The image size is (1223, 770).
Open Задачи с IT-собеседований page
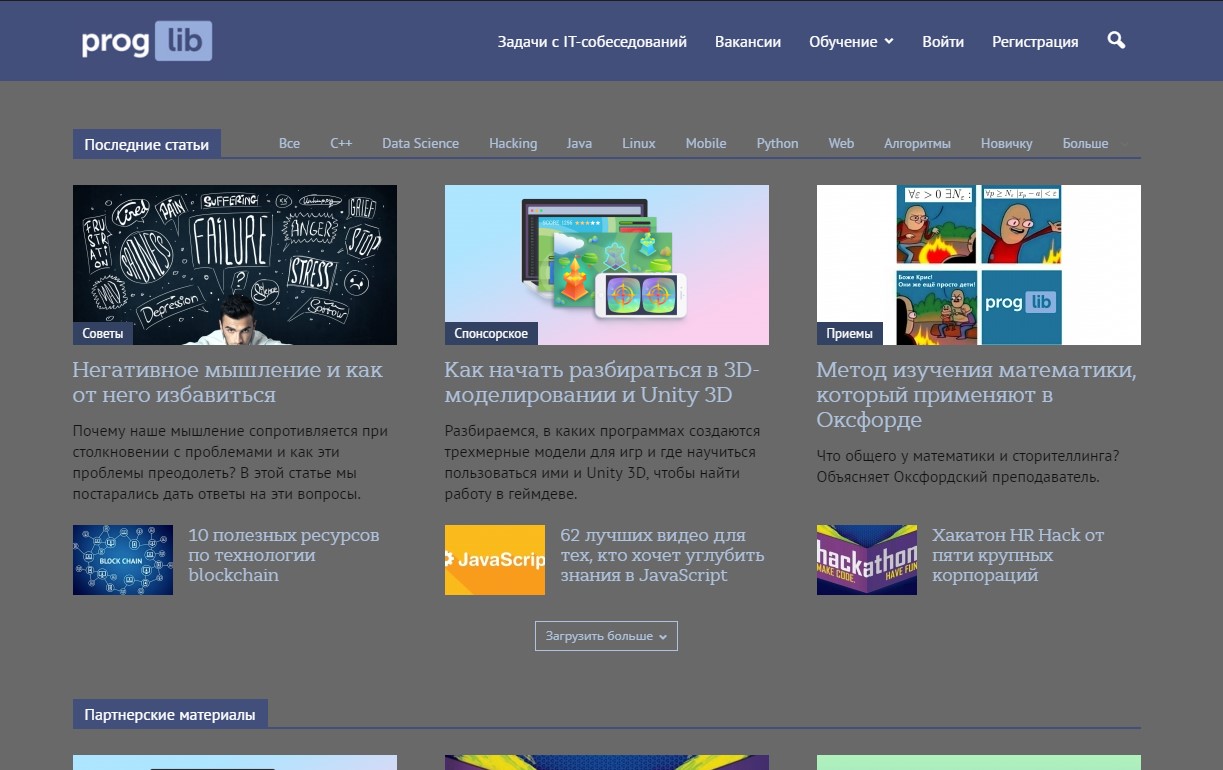pos(592,42)
